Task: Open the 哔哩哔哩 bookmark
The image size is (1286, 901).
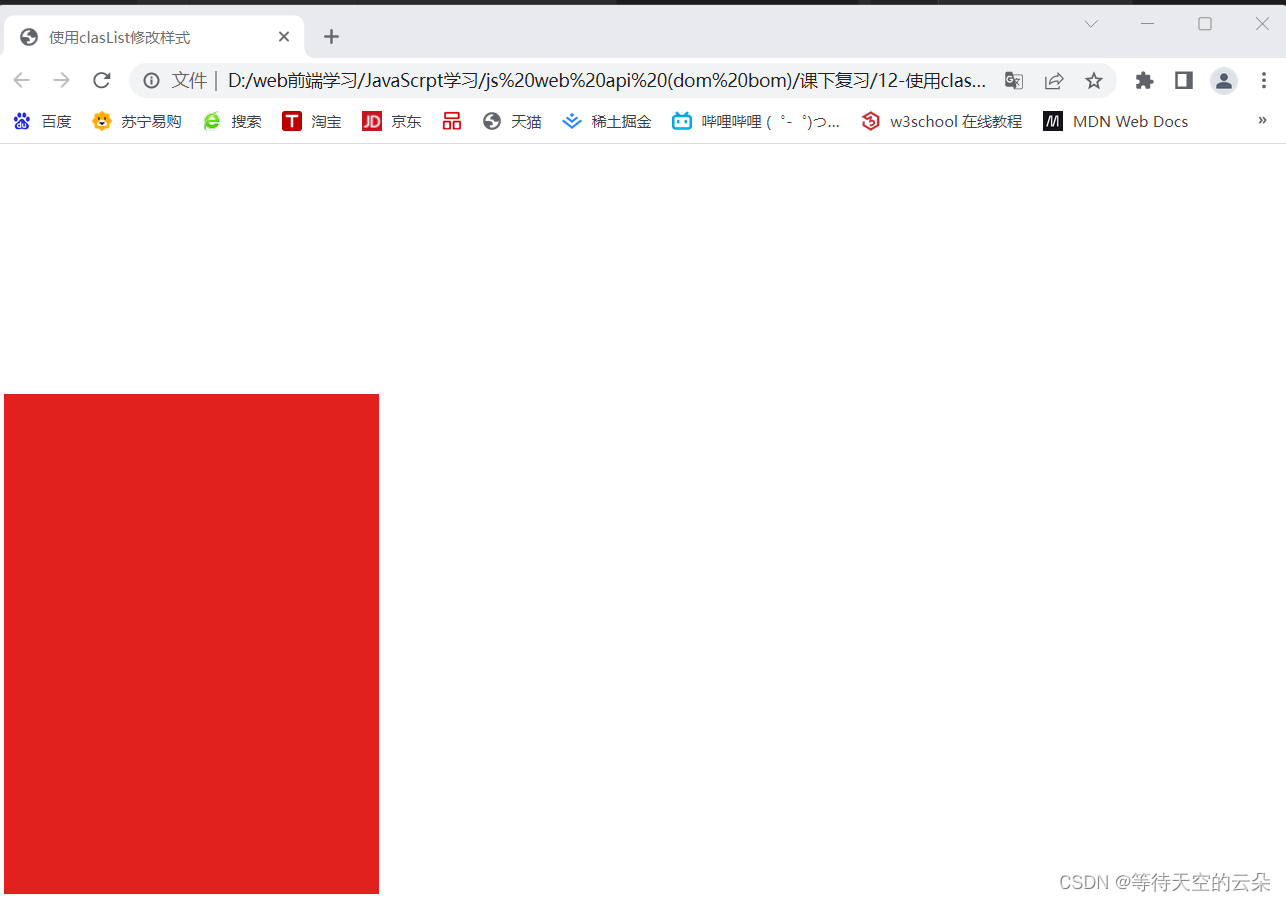Action: 756,121
